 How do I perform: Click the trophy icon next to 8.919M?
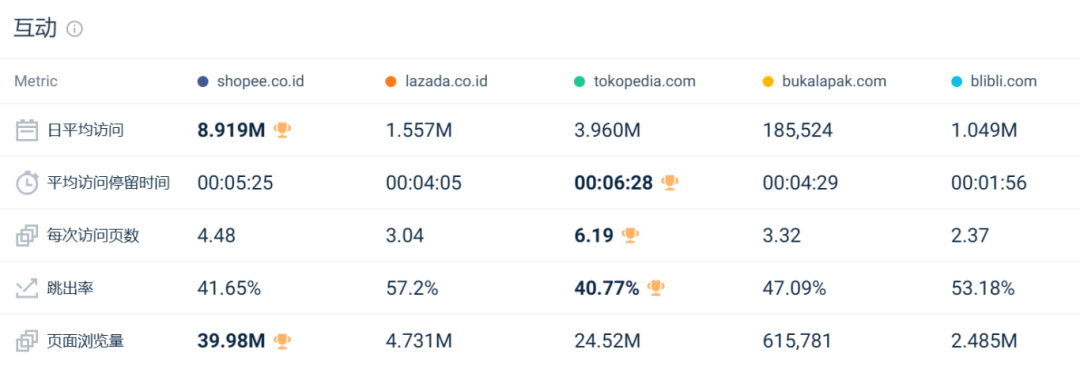click(x=282, y=129)
